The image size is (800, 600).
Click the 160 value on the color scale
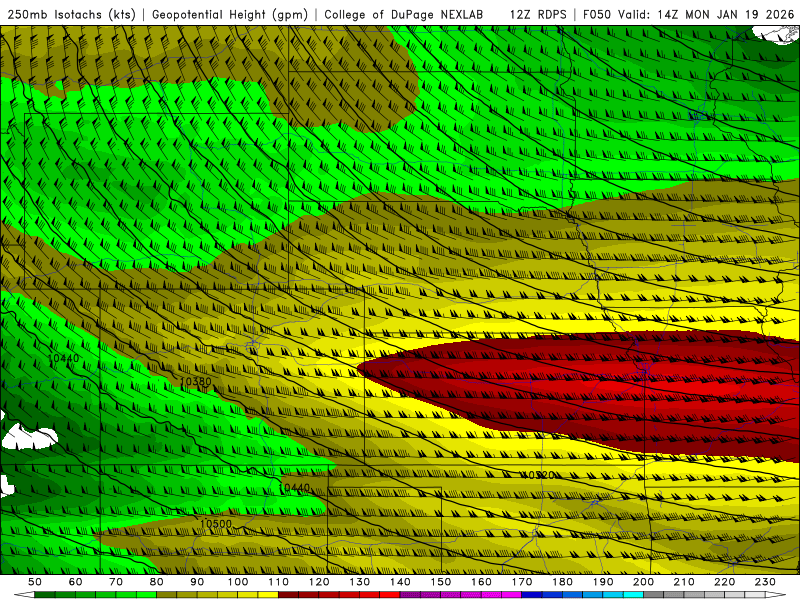coord(481,582)
